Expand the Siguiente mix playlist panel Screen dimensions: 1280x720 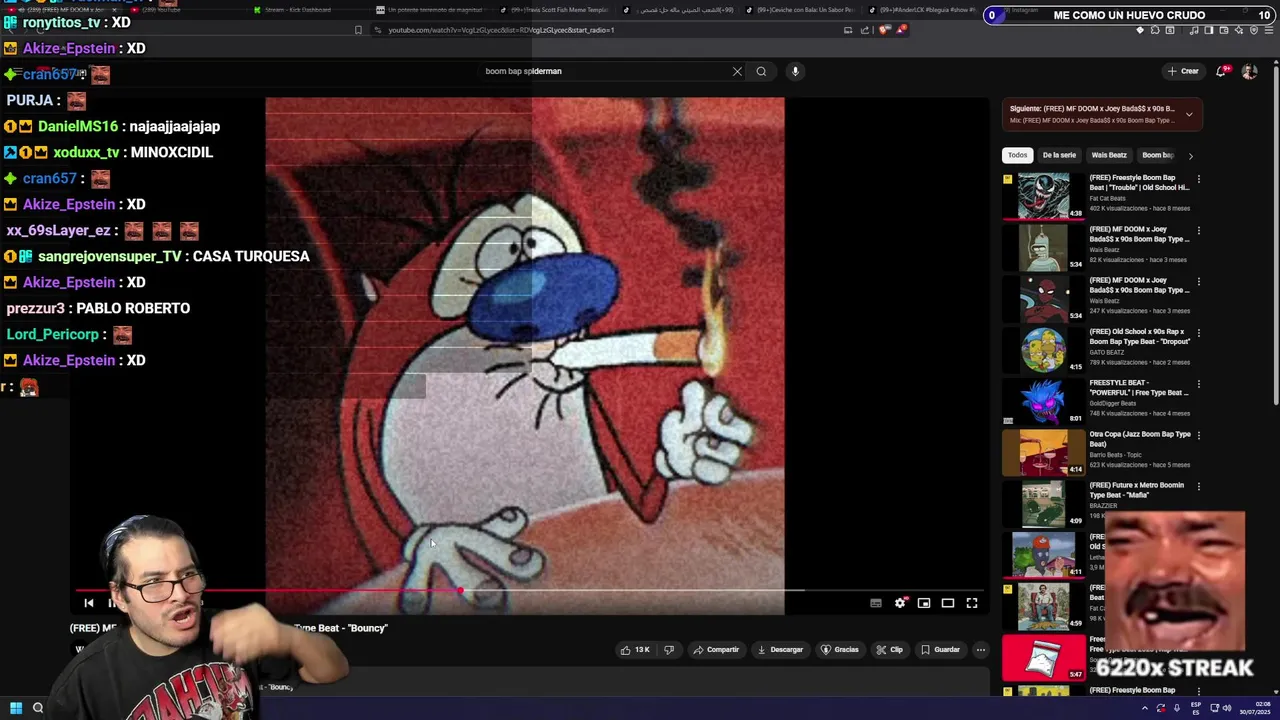1189,114
